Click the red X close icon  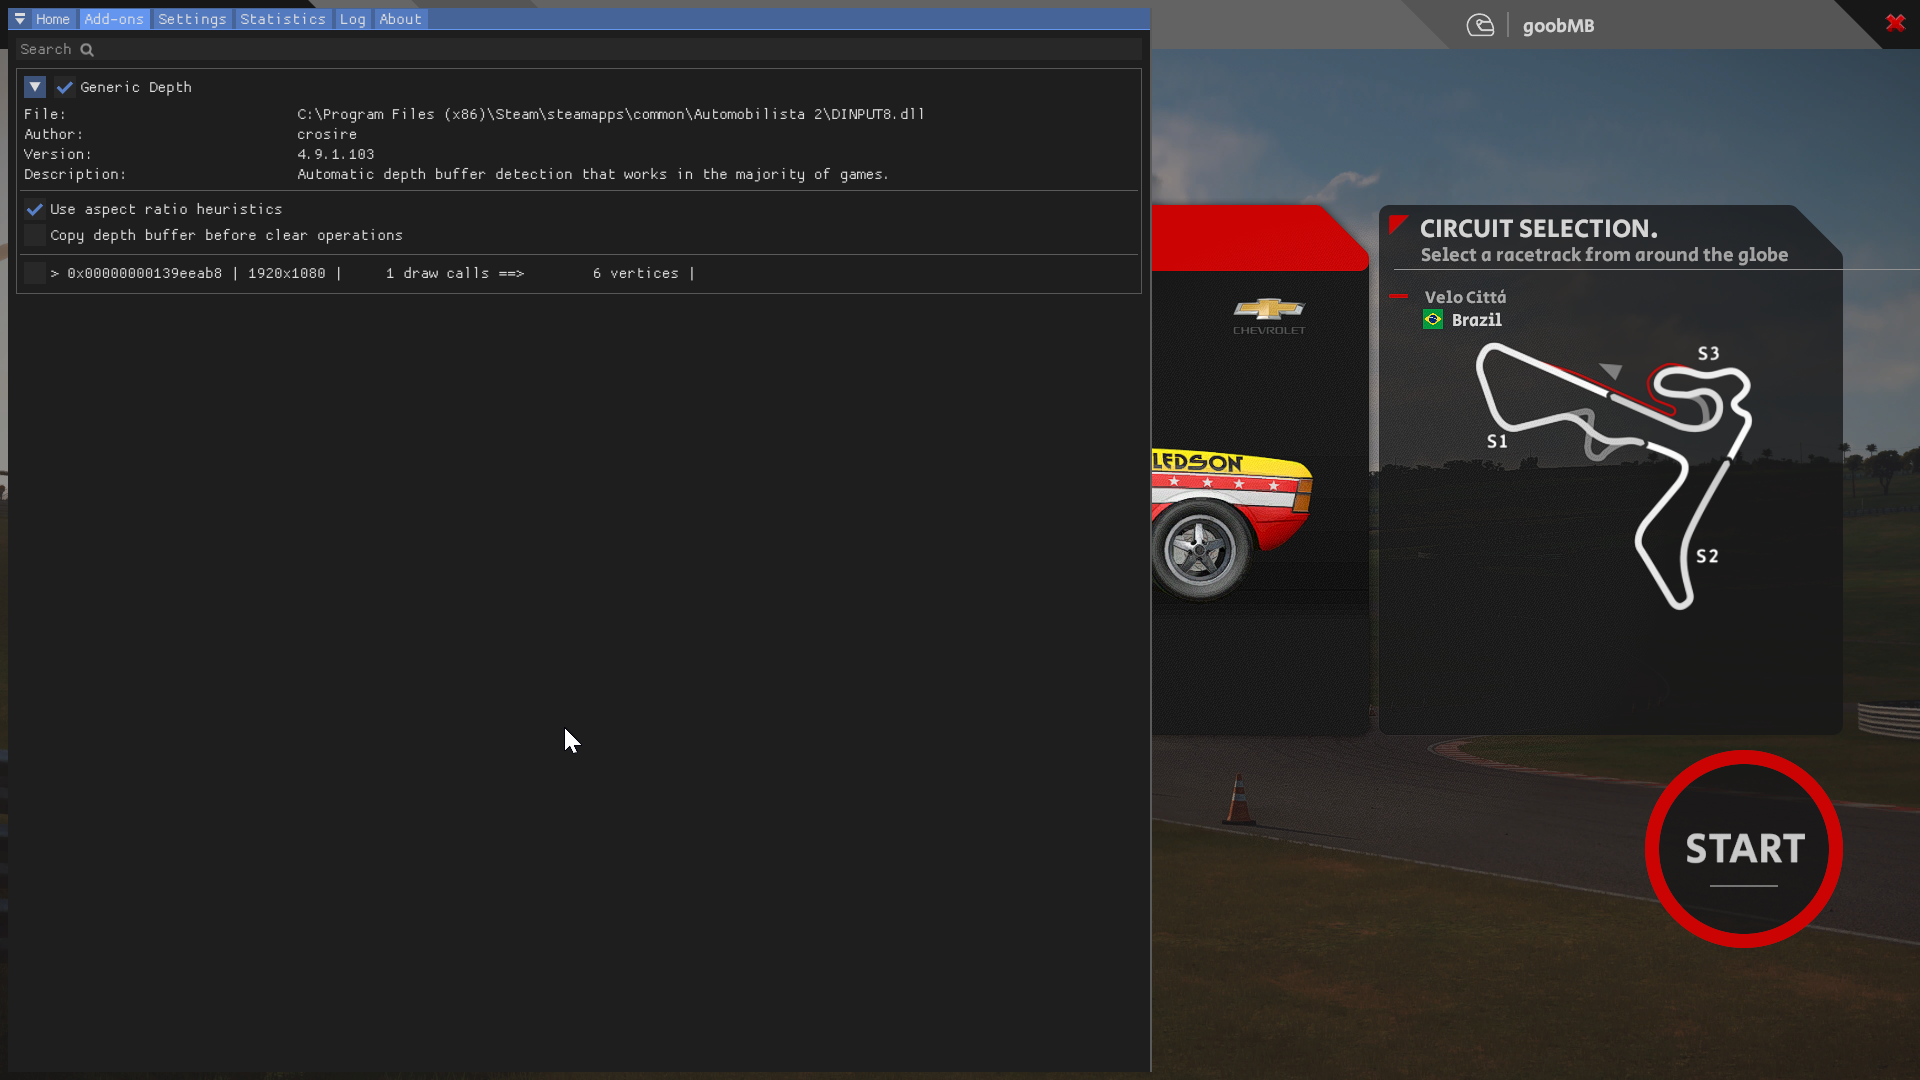1895,23
